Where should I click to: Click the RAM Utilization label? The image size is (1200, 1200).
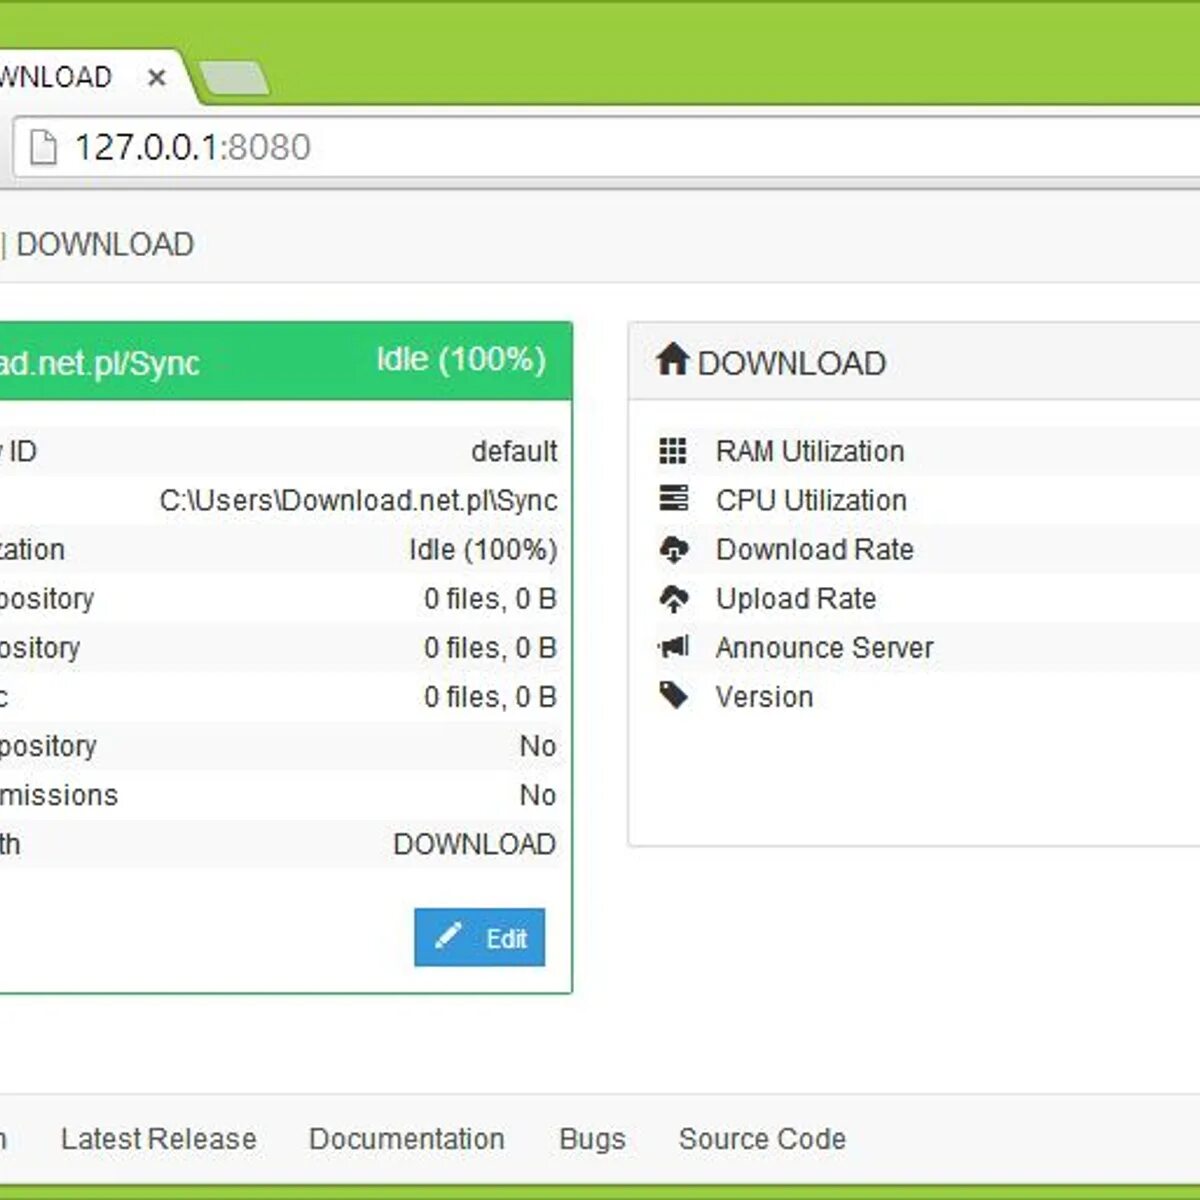[810, 451]
